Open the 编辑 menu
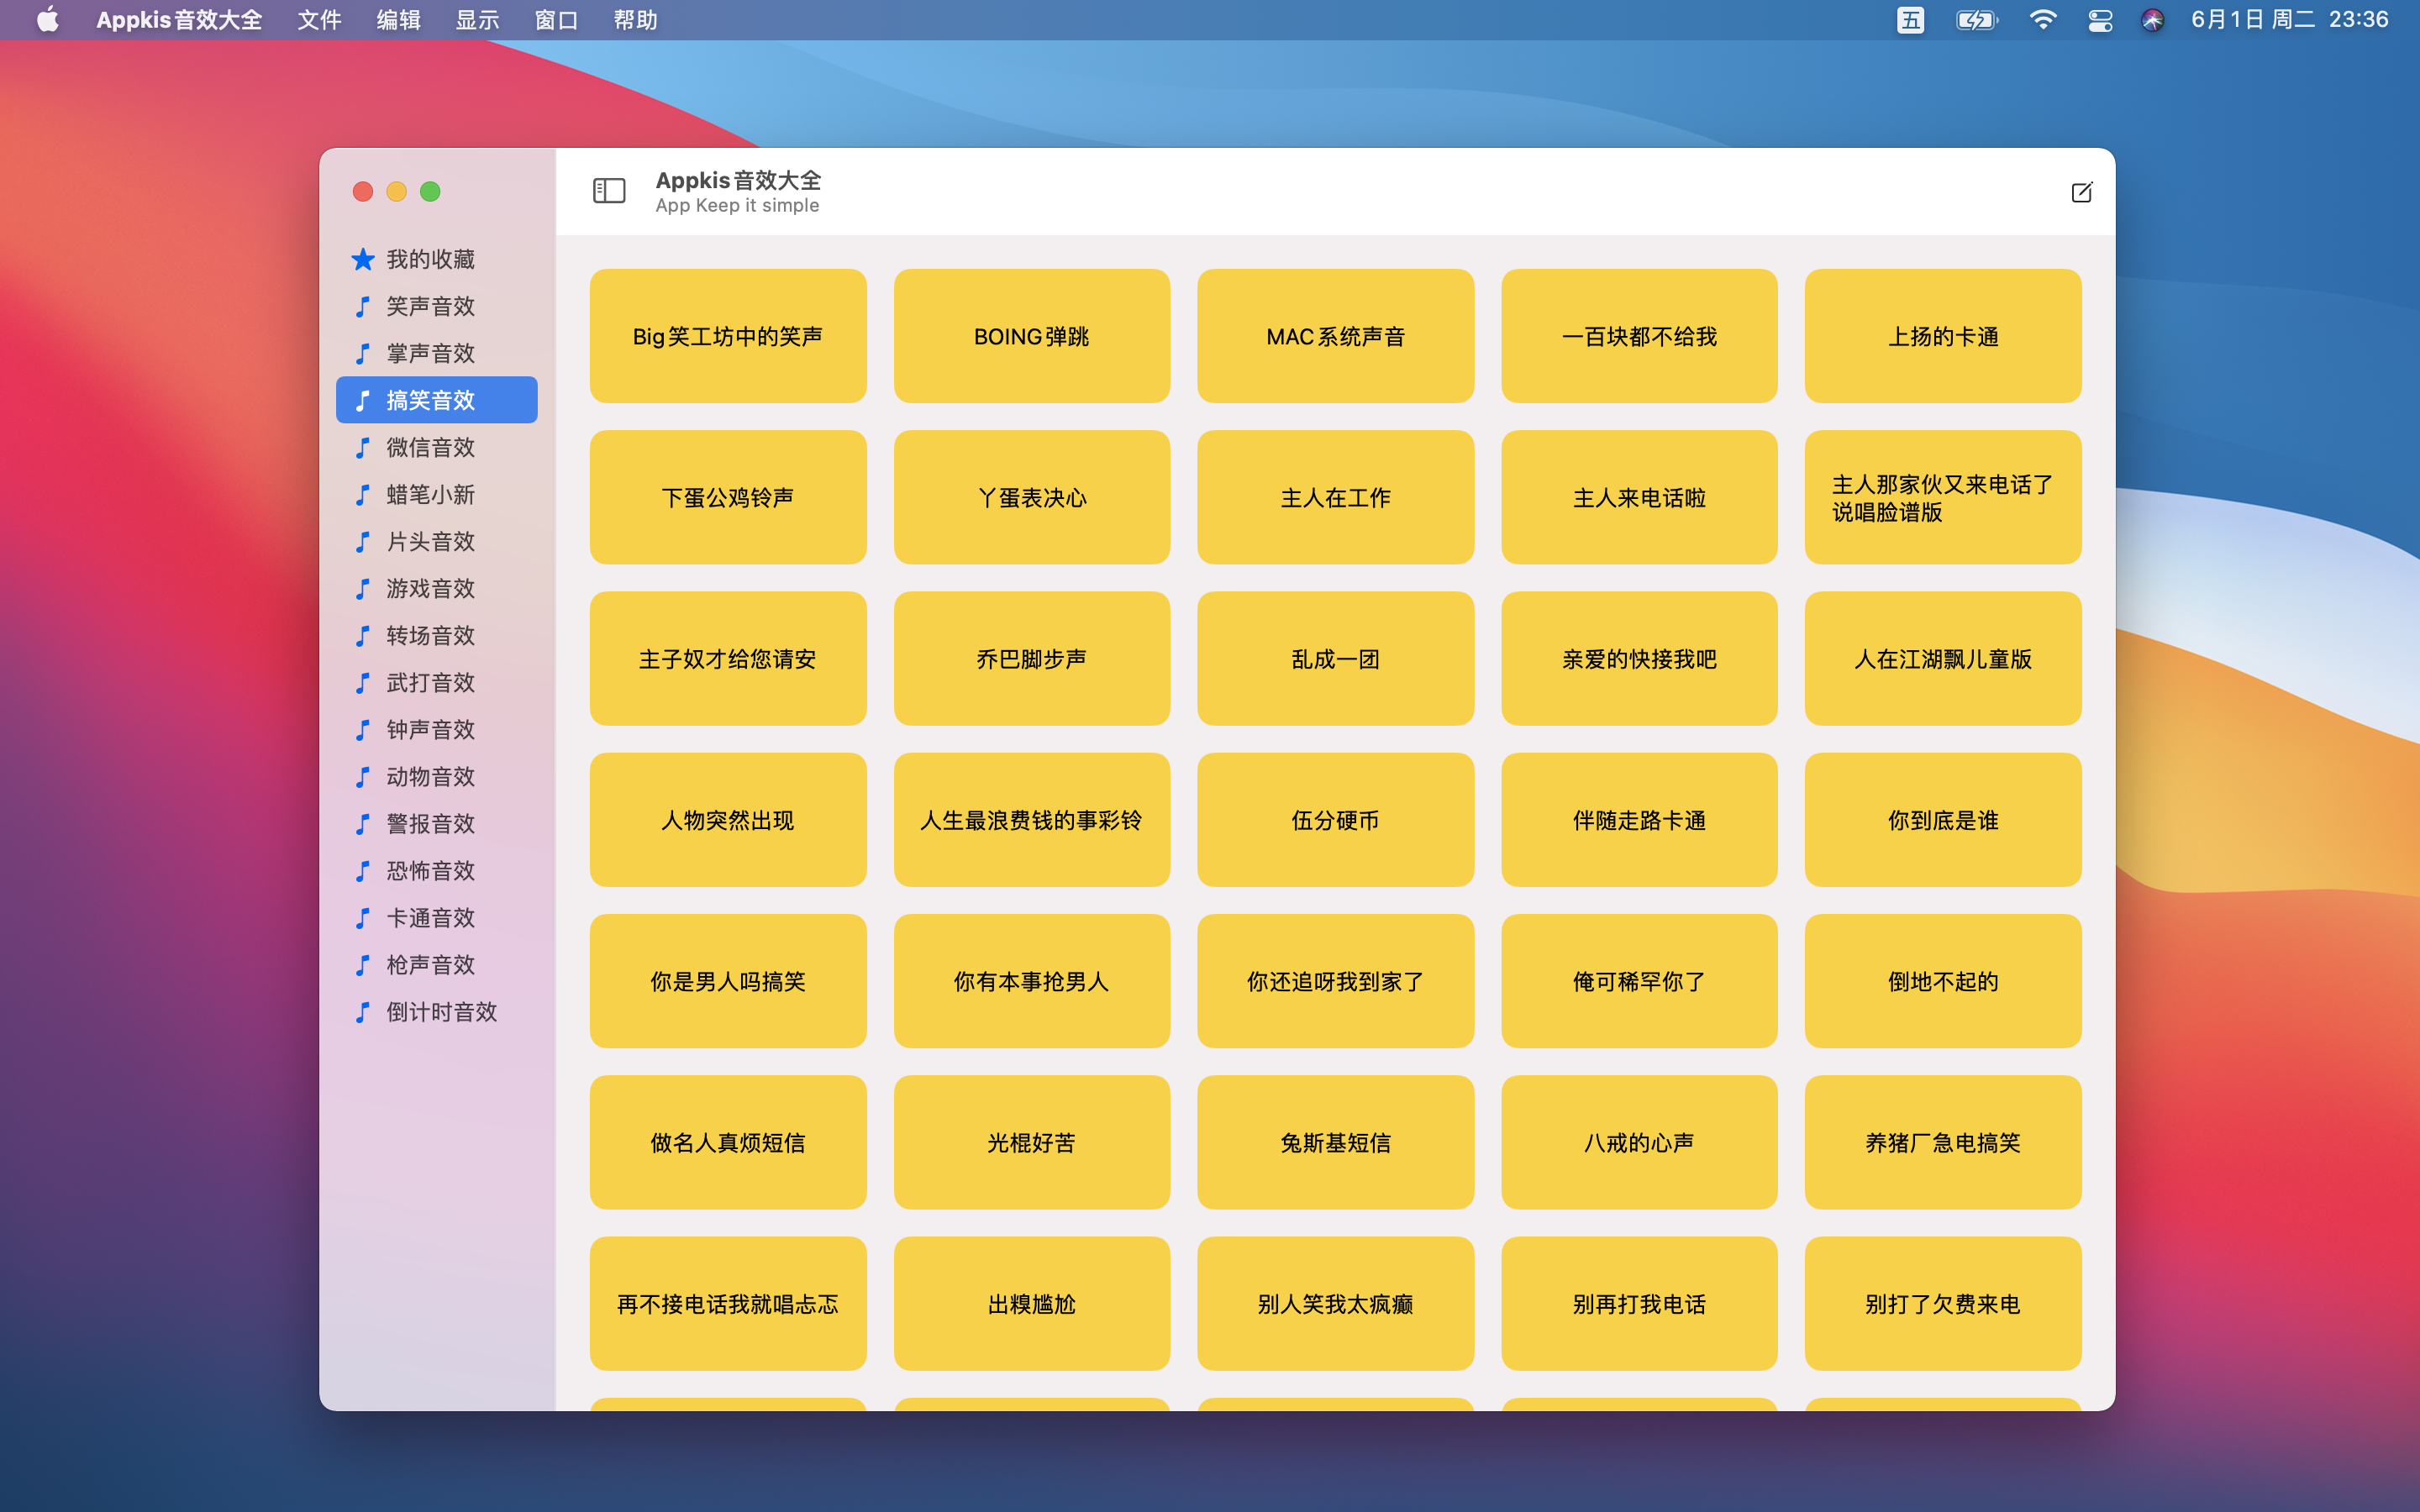The image size is (2420, 1512). click(398, 20)
